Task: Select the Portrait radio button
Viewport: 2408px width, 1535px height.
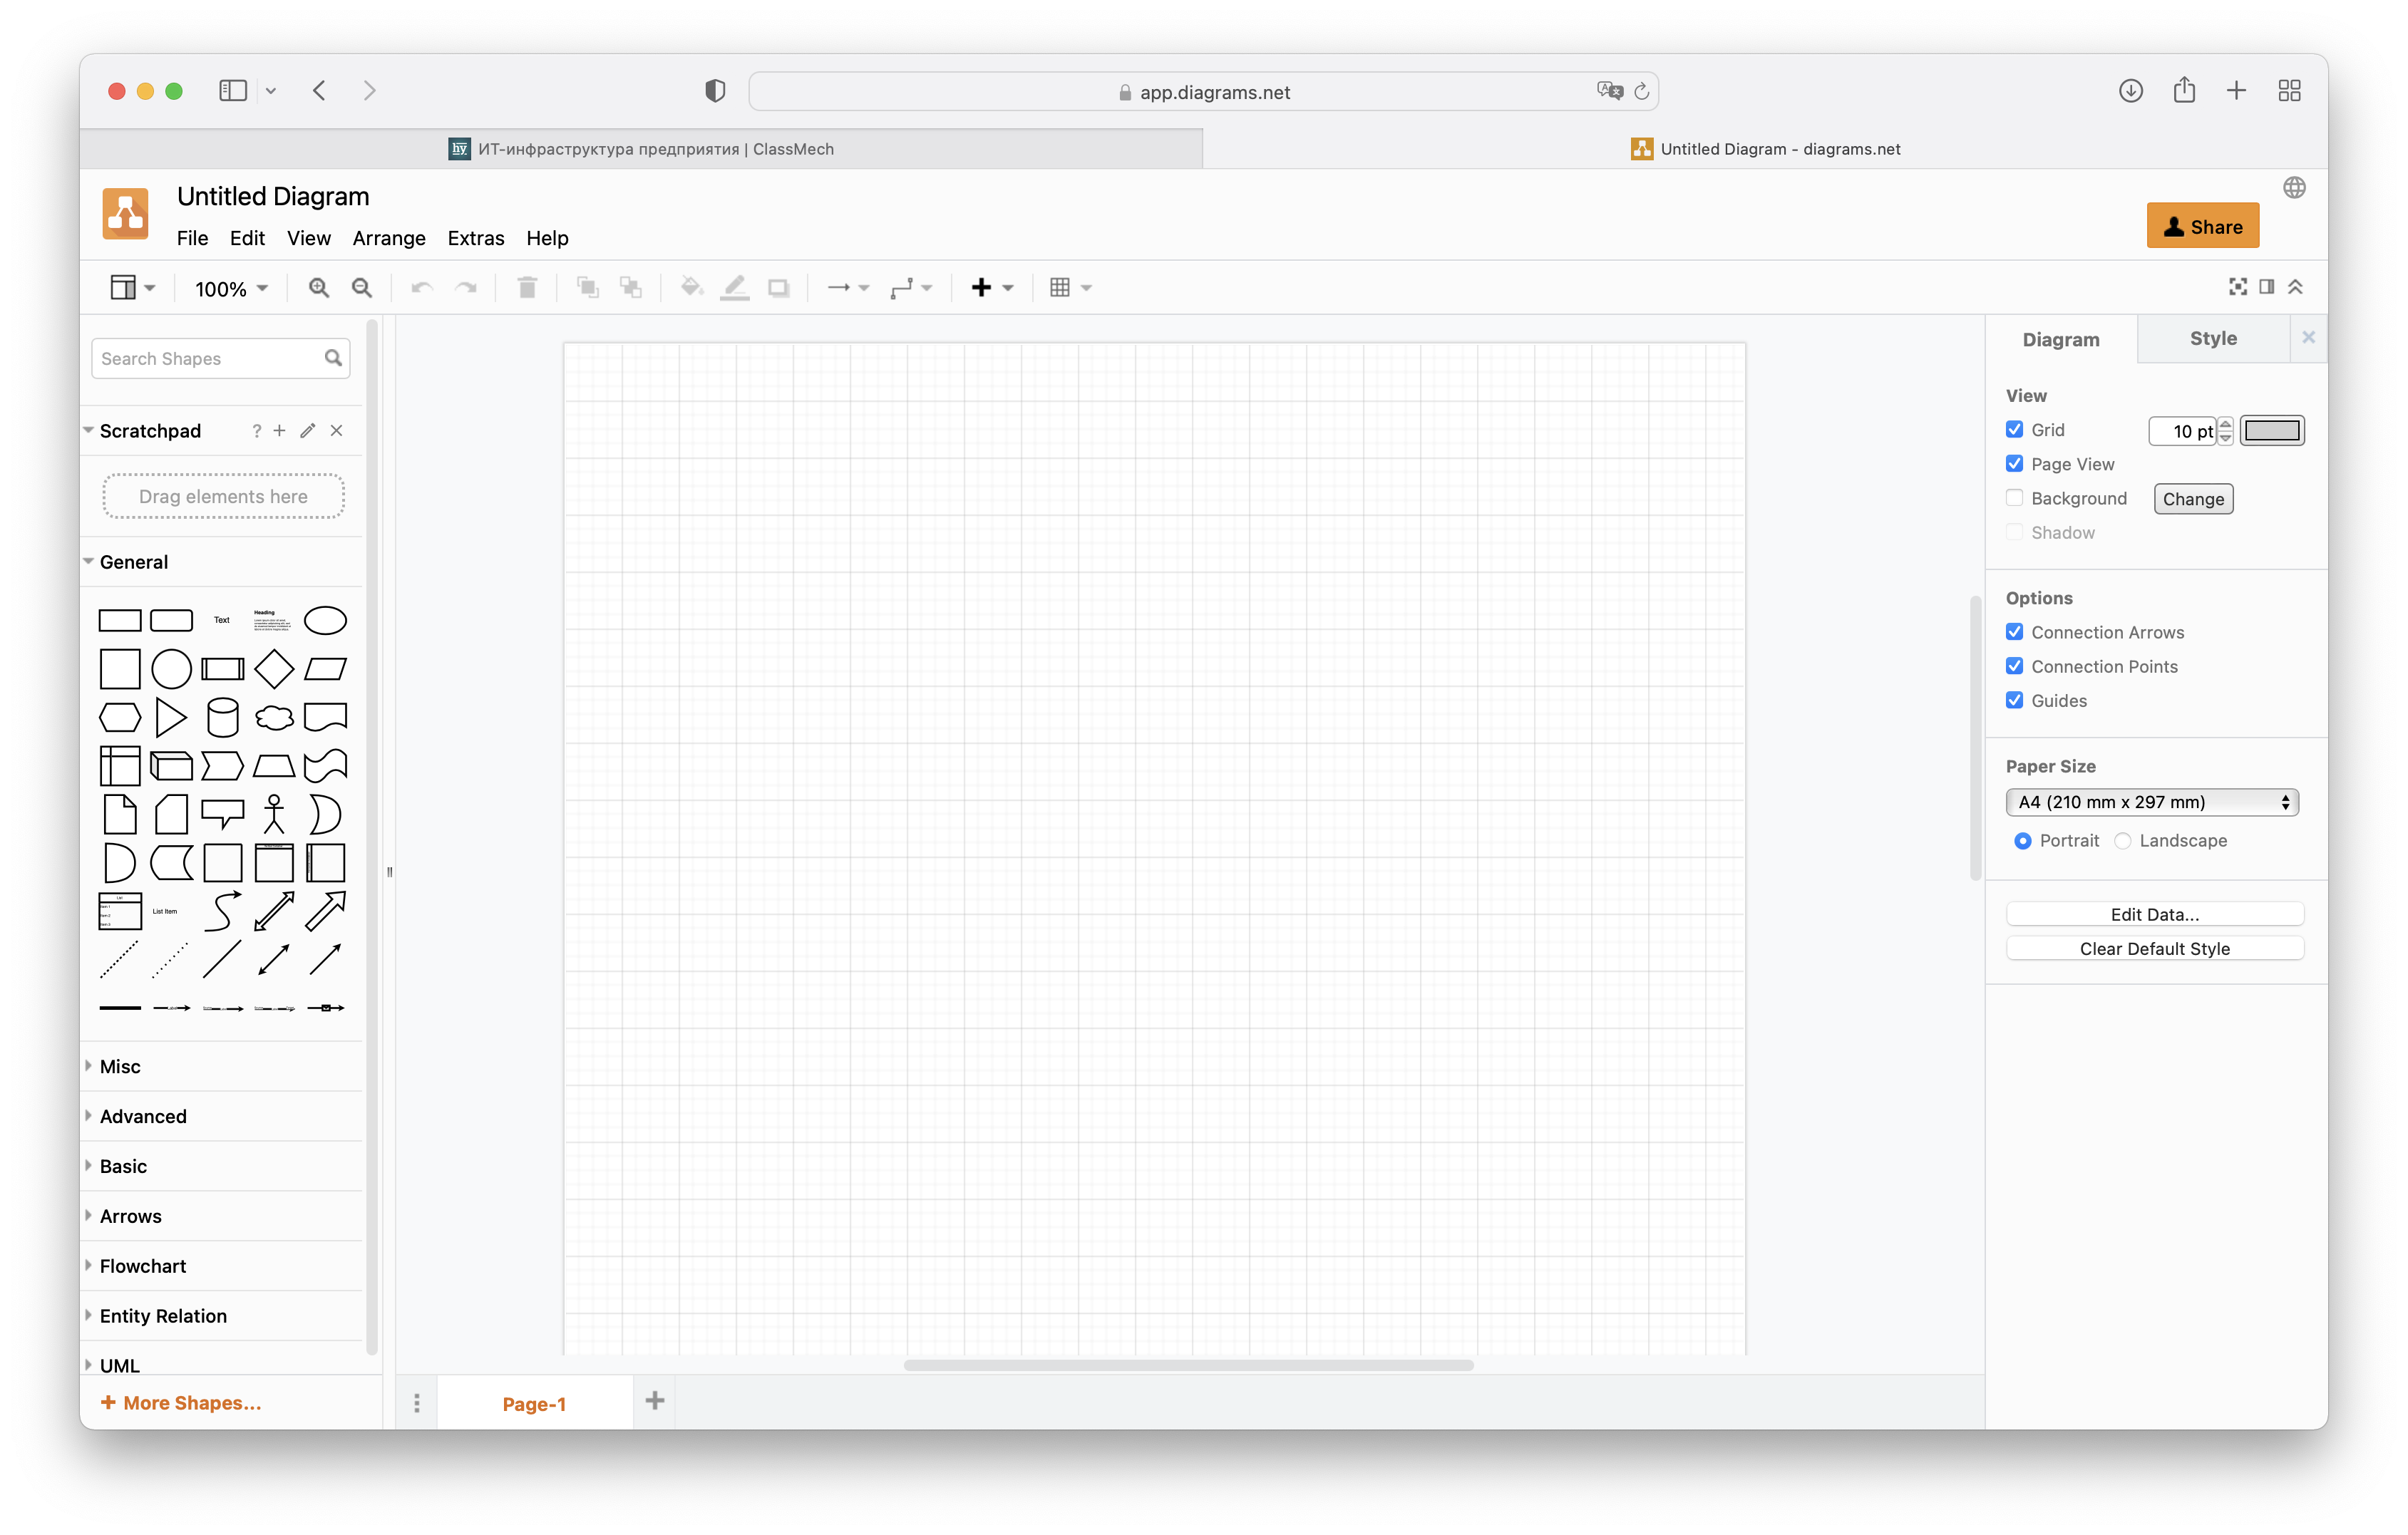Action: tap(2022, 841)
